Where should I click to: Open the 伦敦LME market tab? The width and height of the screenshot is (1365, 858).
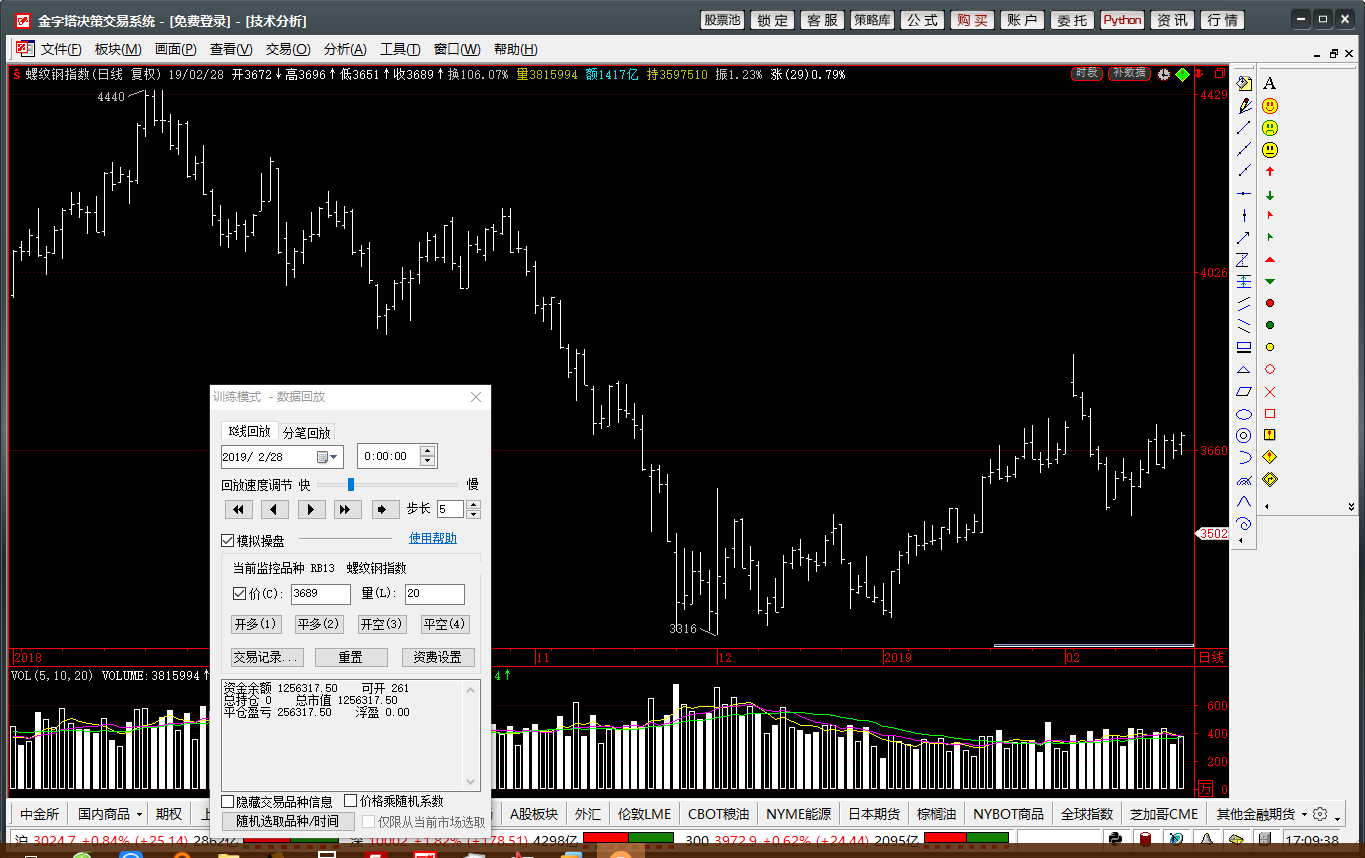[644, 814]
